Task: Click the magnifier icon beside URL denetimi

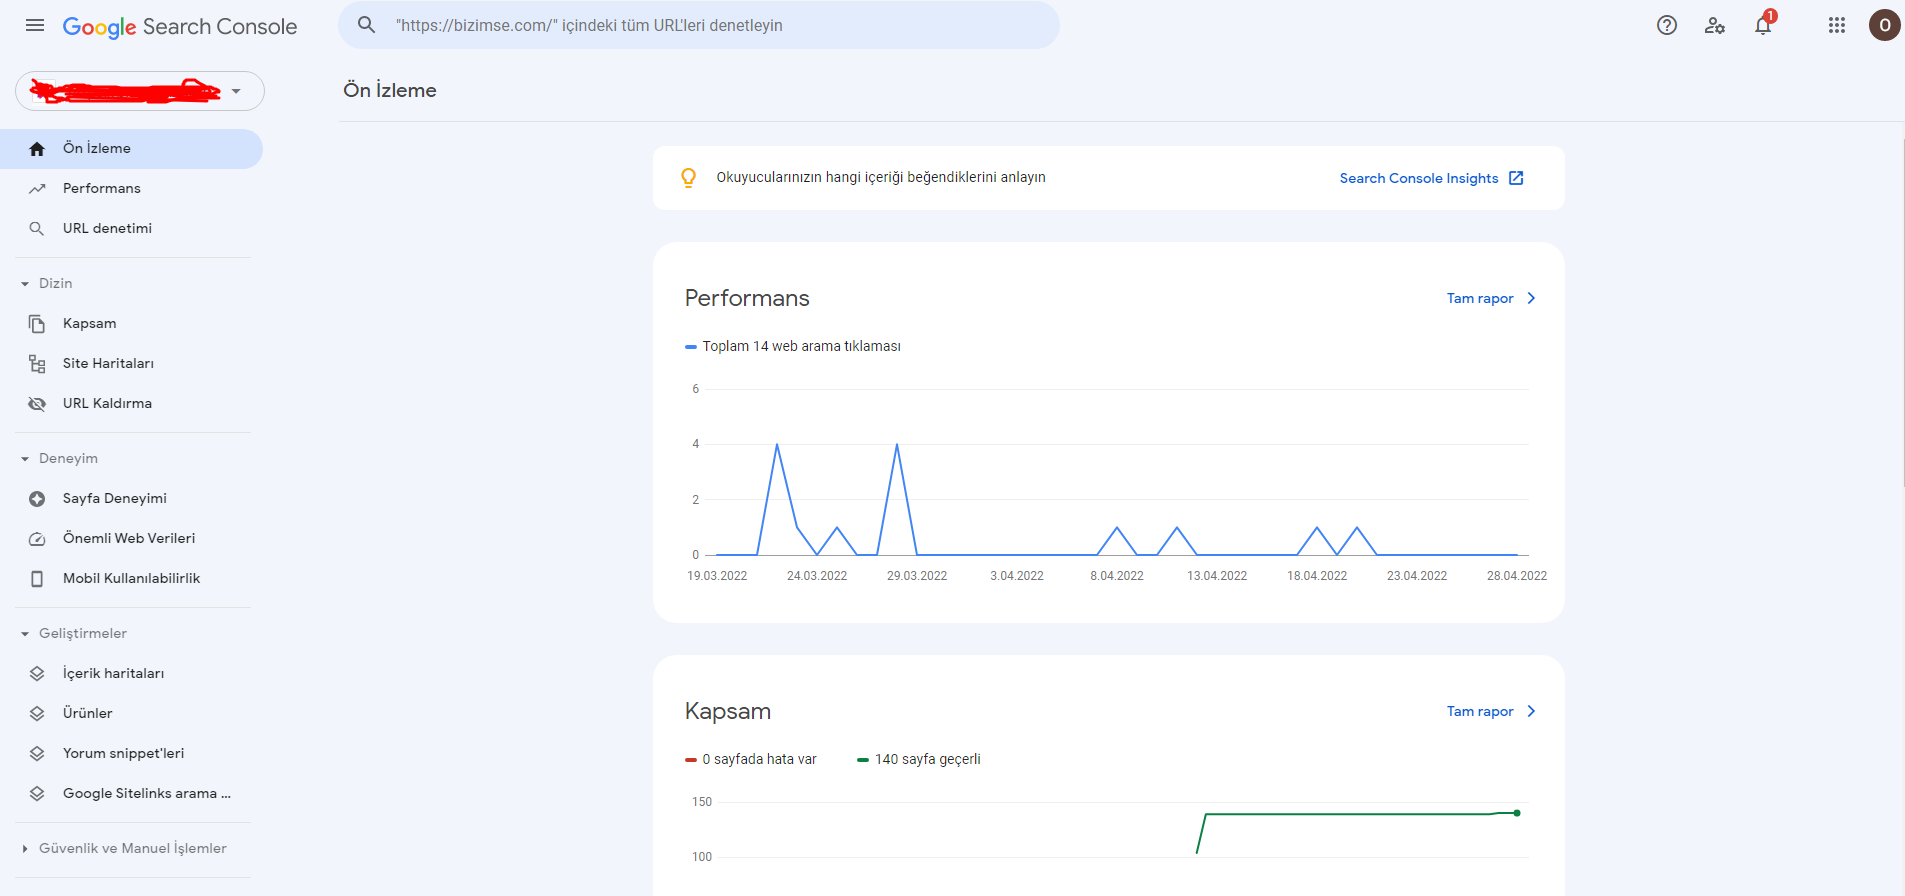Action: click(x=37, y=229)
